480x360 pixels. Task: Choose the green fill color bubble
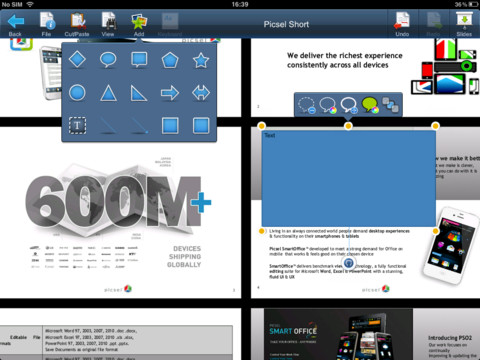pyautogui.click(x=370, y=105)
